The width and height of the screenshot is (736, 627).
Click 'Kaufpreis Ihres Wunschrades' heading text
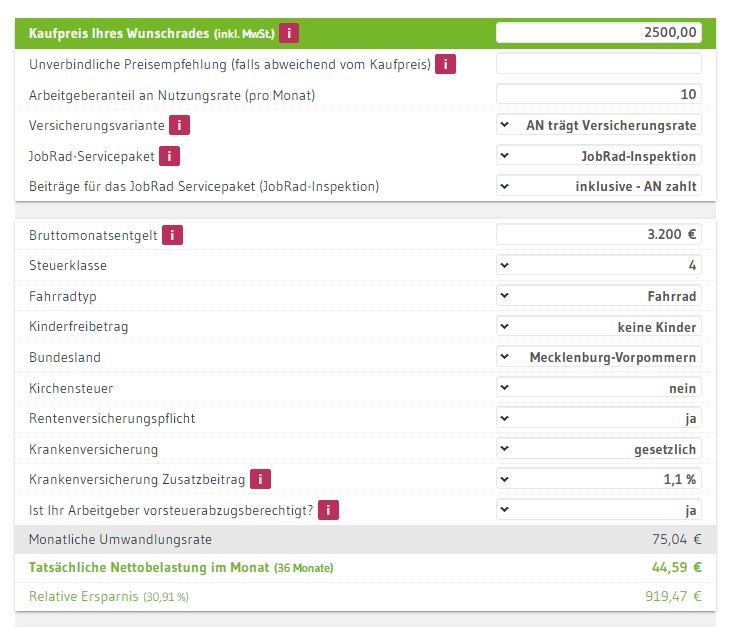coord(119,33)
